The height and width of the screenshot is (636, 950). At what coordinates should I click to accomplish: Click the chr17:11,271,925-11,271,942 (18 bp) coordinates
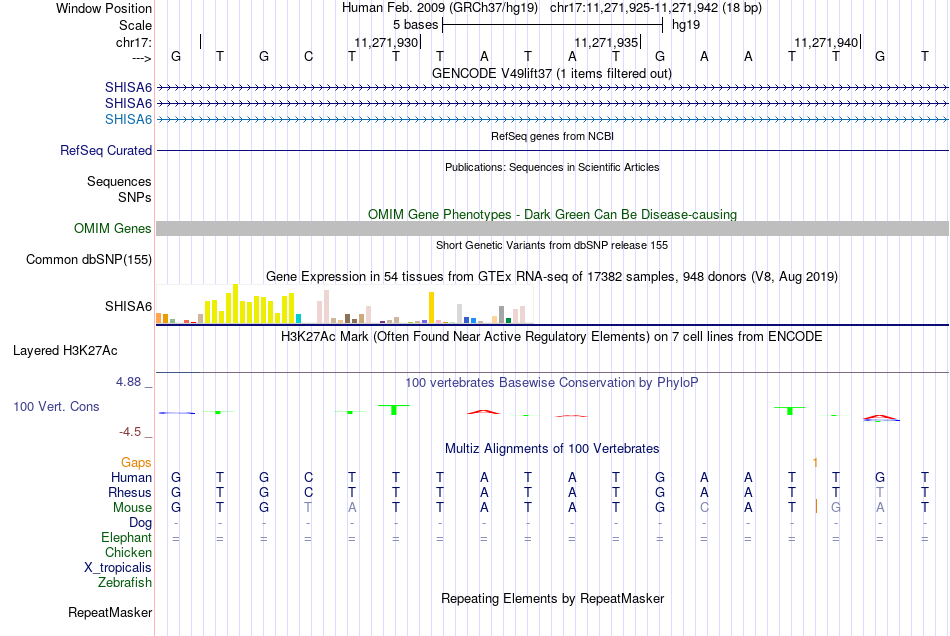pos(656,8)
